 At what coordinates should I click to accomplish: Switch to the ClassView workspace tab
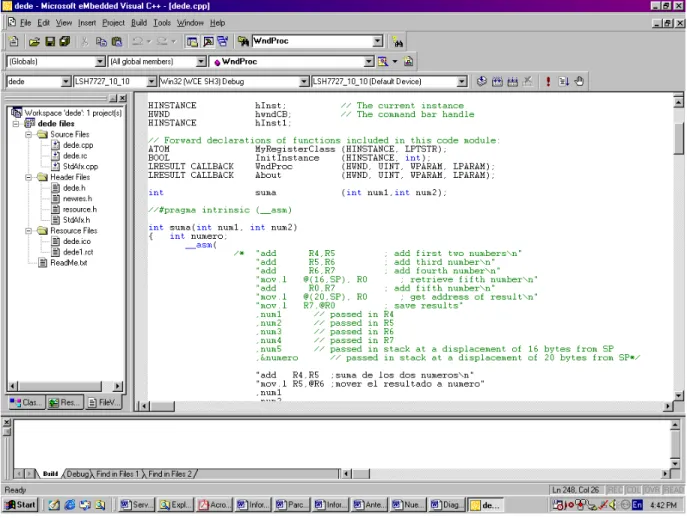[x=26, y=402]
